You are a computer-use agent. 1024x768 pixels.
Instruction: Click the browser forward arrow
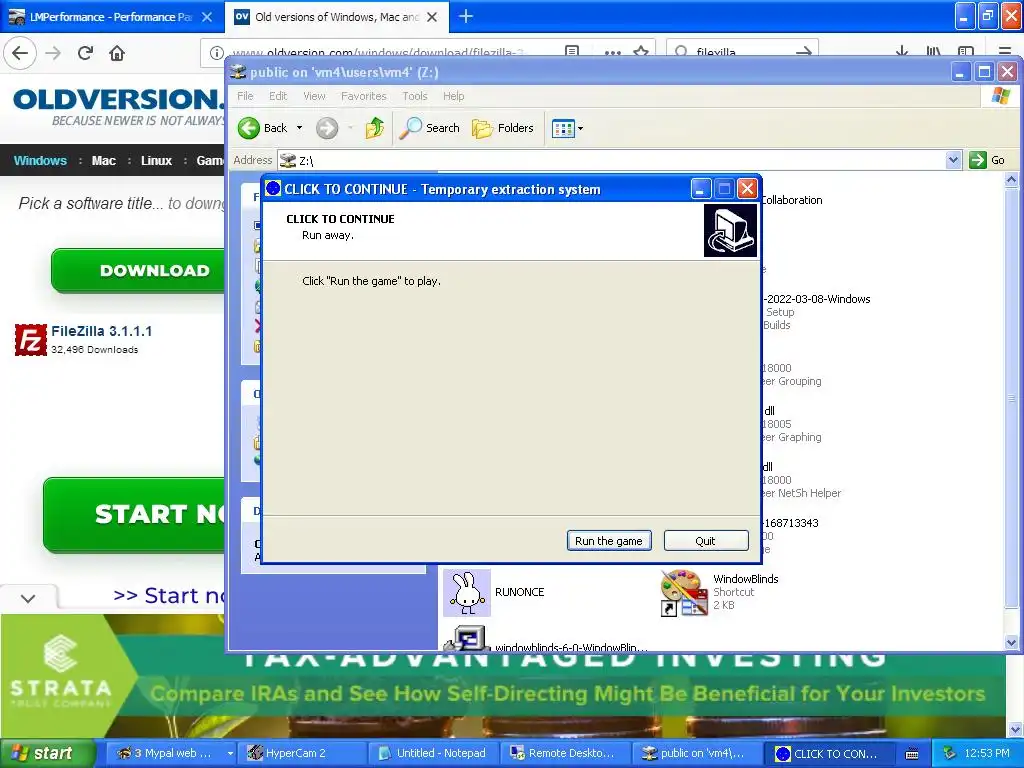click(53, 53)
